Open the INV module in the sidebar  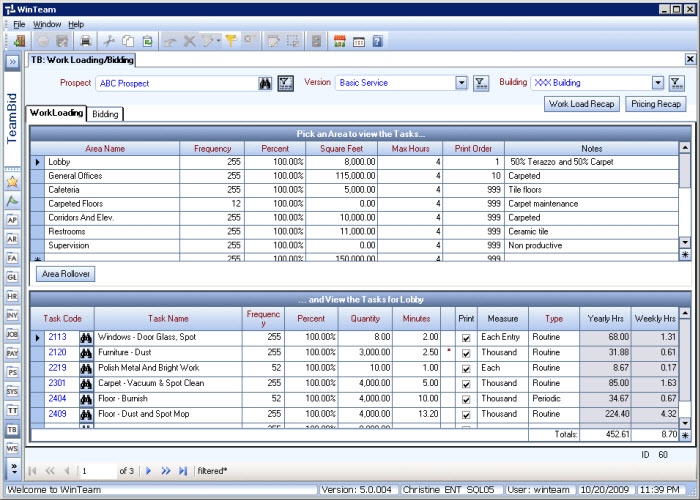point(12,315)
